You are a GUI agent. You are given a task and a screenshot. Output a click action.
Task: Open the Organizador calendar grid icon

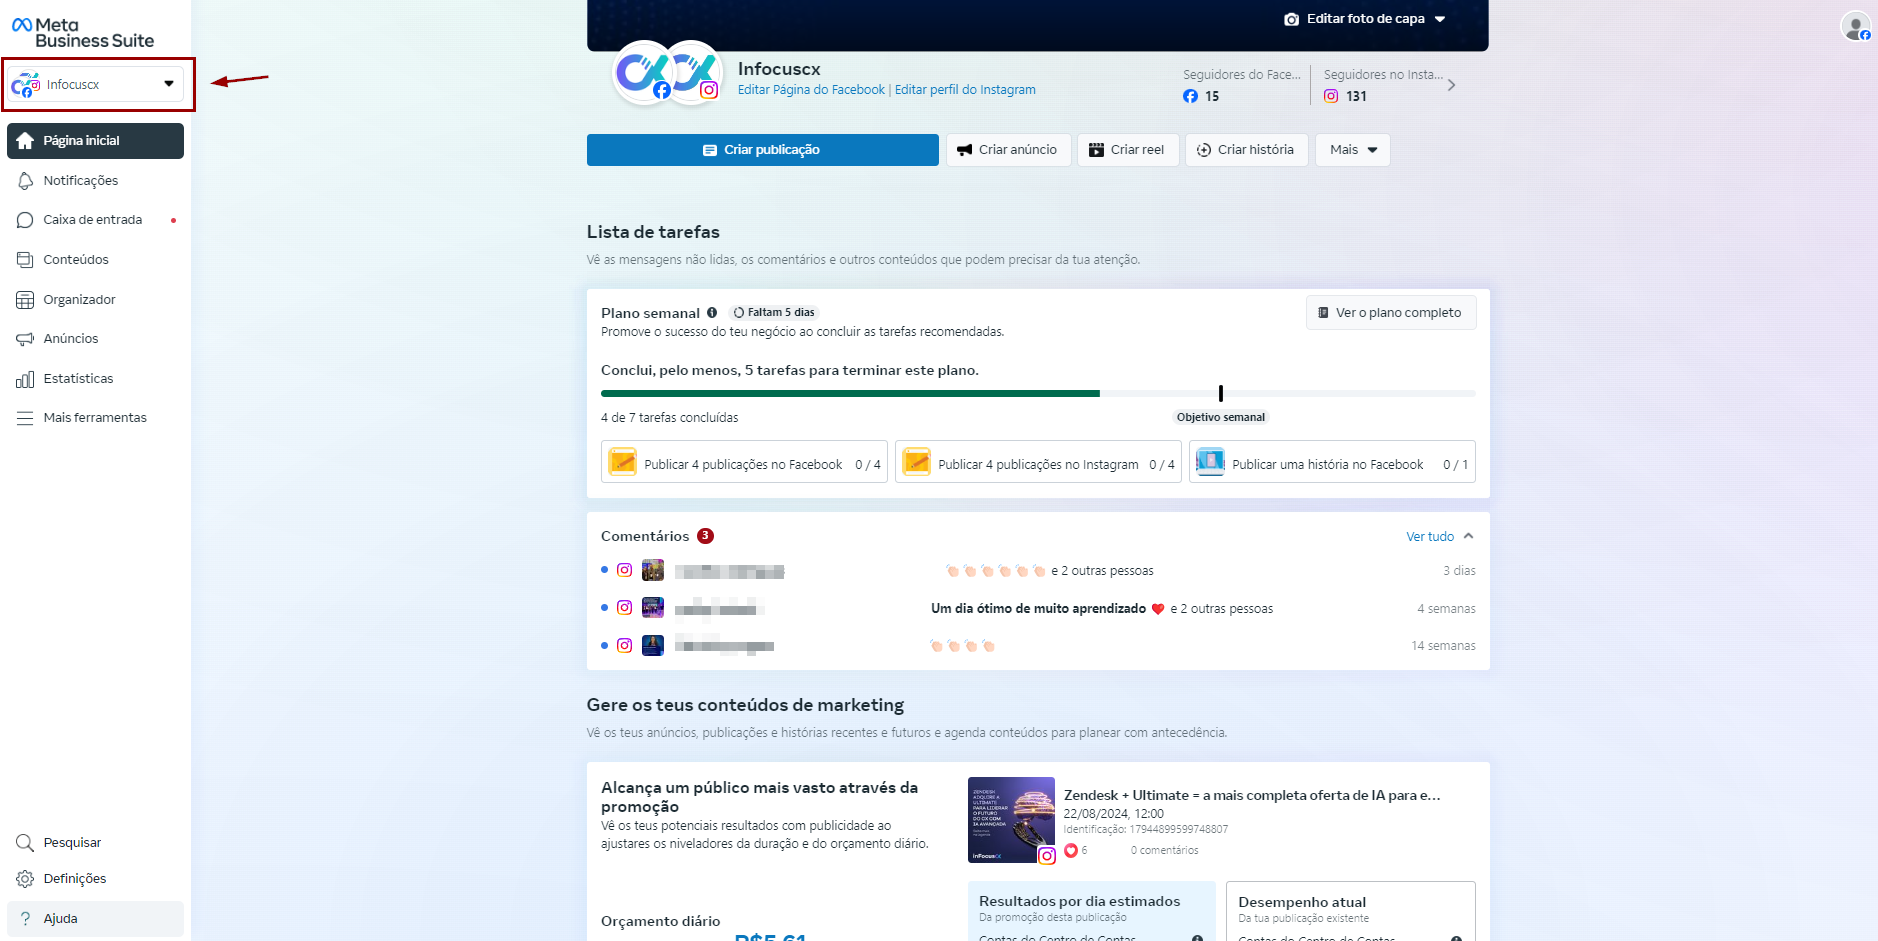tap(25, 300)
